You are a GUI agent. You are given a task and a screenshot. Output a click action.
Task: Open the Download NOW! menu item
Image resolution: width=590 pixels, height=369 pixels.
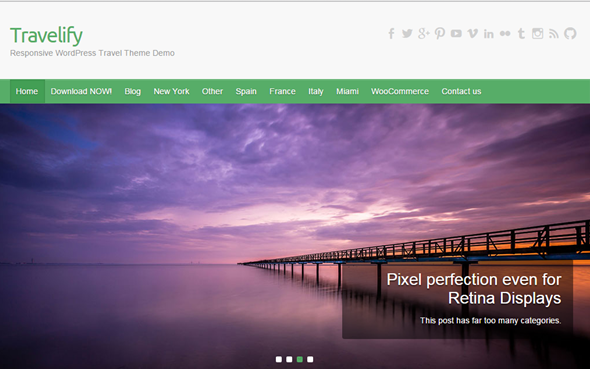pyautogui.click(x=81, y=91)
